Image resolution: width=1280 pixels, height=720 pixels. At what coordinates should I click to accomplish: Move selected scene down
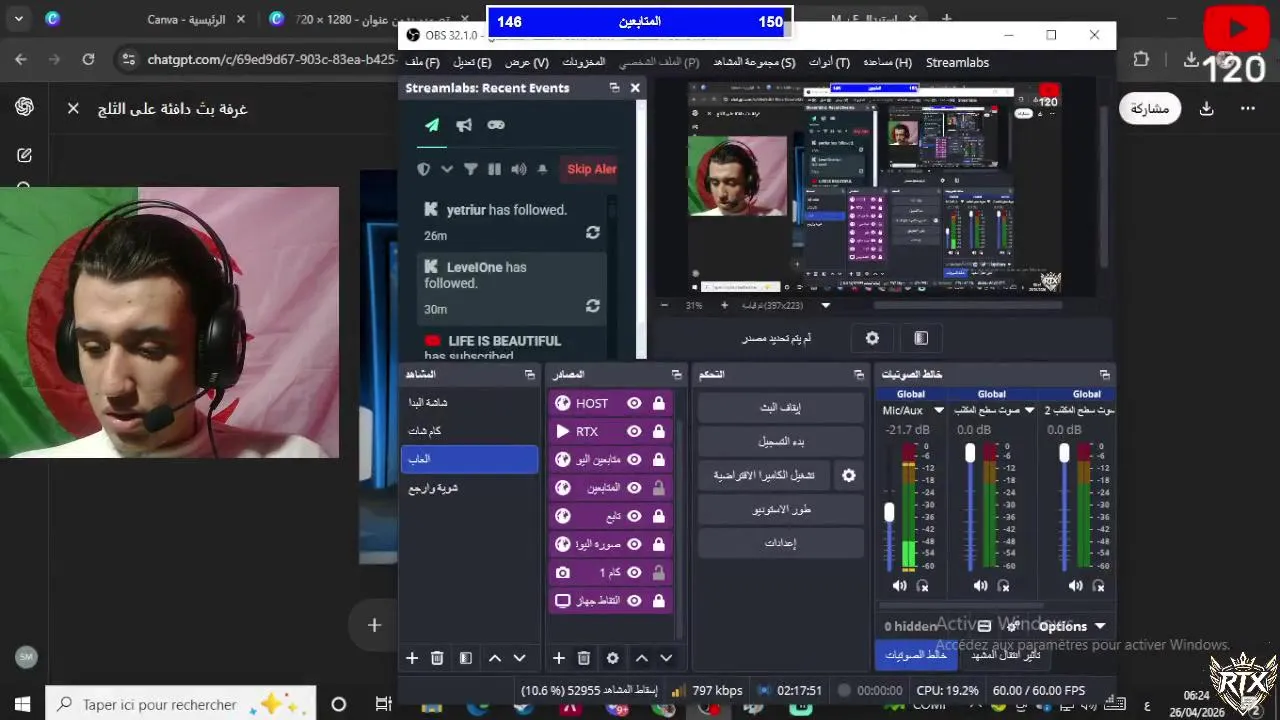click(519, 658)
